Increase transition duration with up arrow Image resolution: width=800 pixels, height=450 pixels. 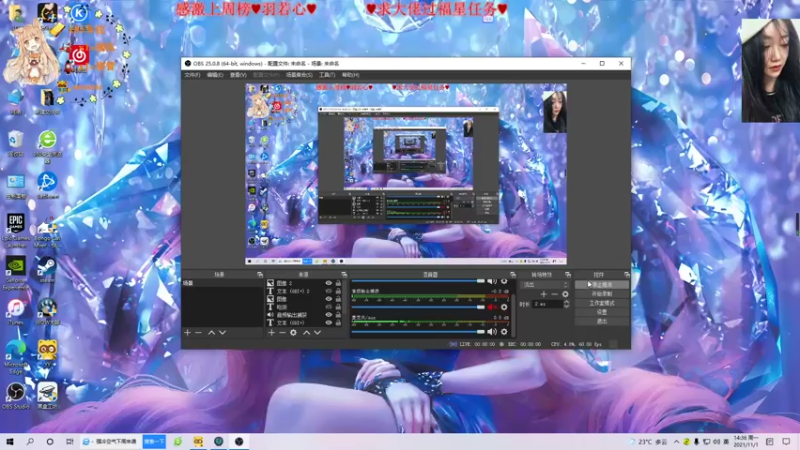[x=566, y=302]
